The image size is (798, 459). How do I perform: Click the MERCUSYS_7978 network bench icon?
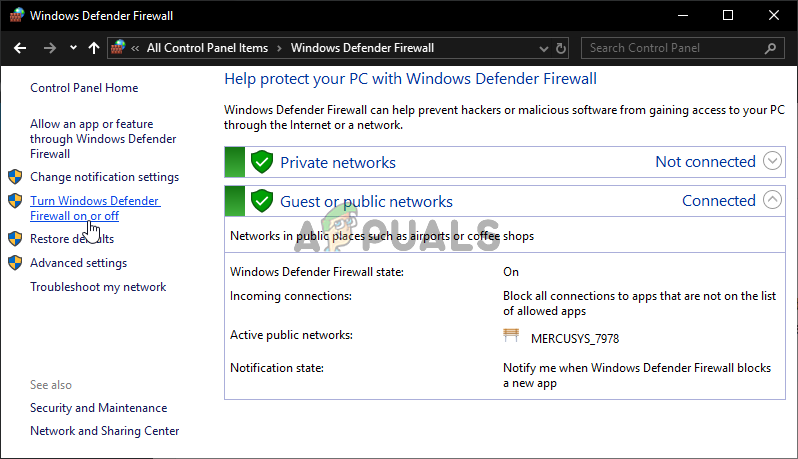pos(512,336)
